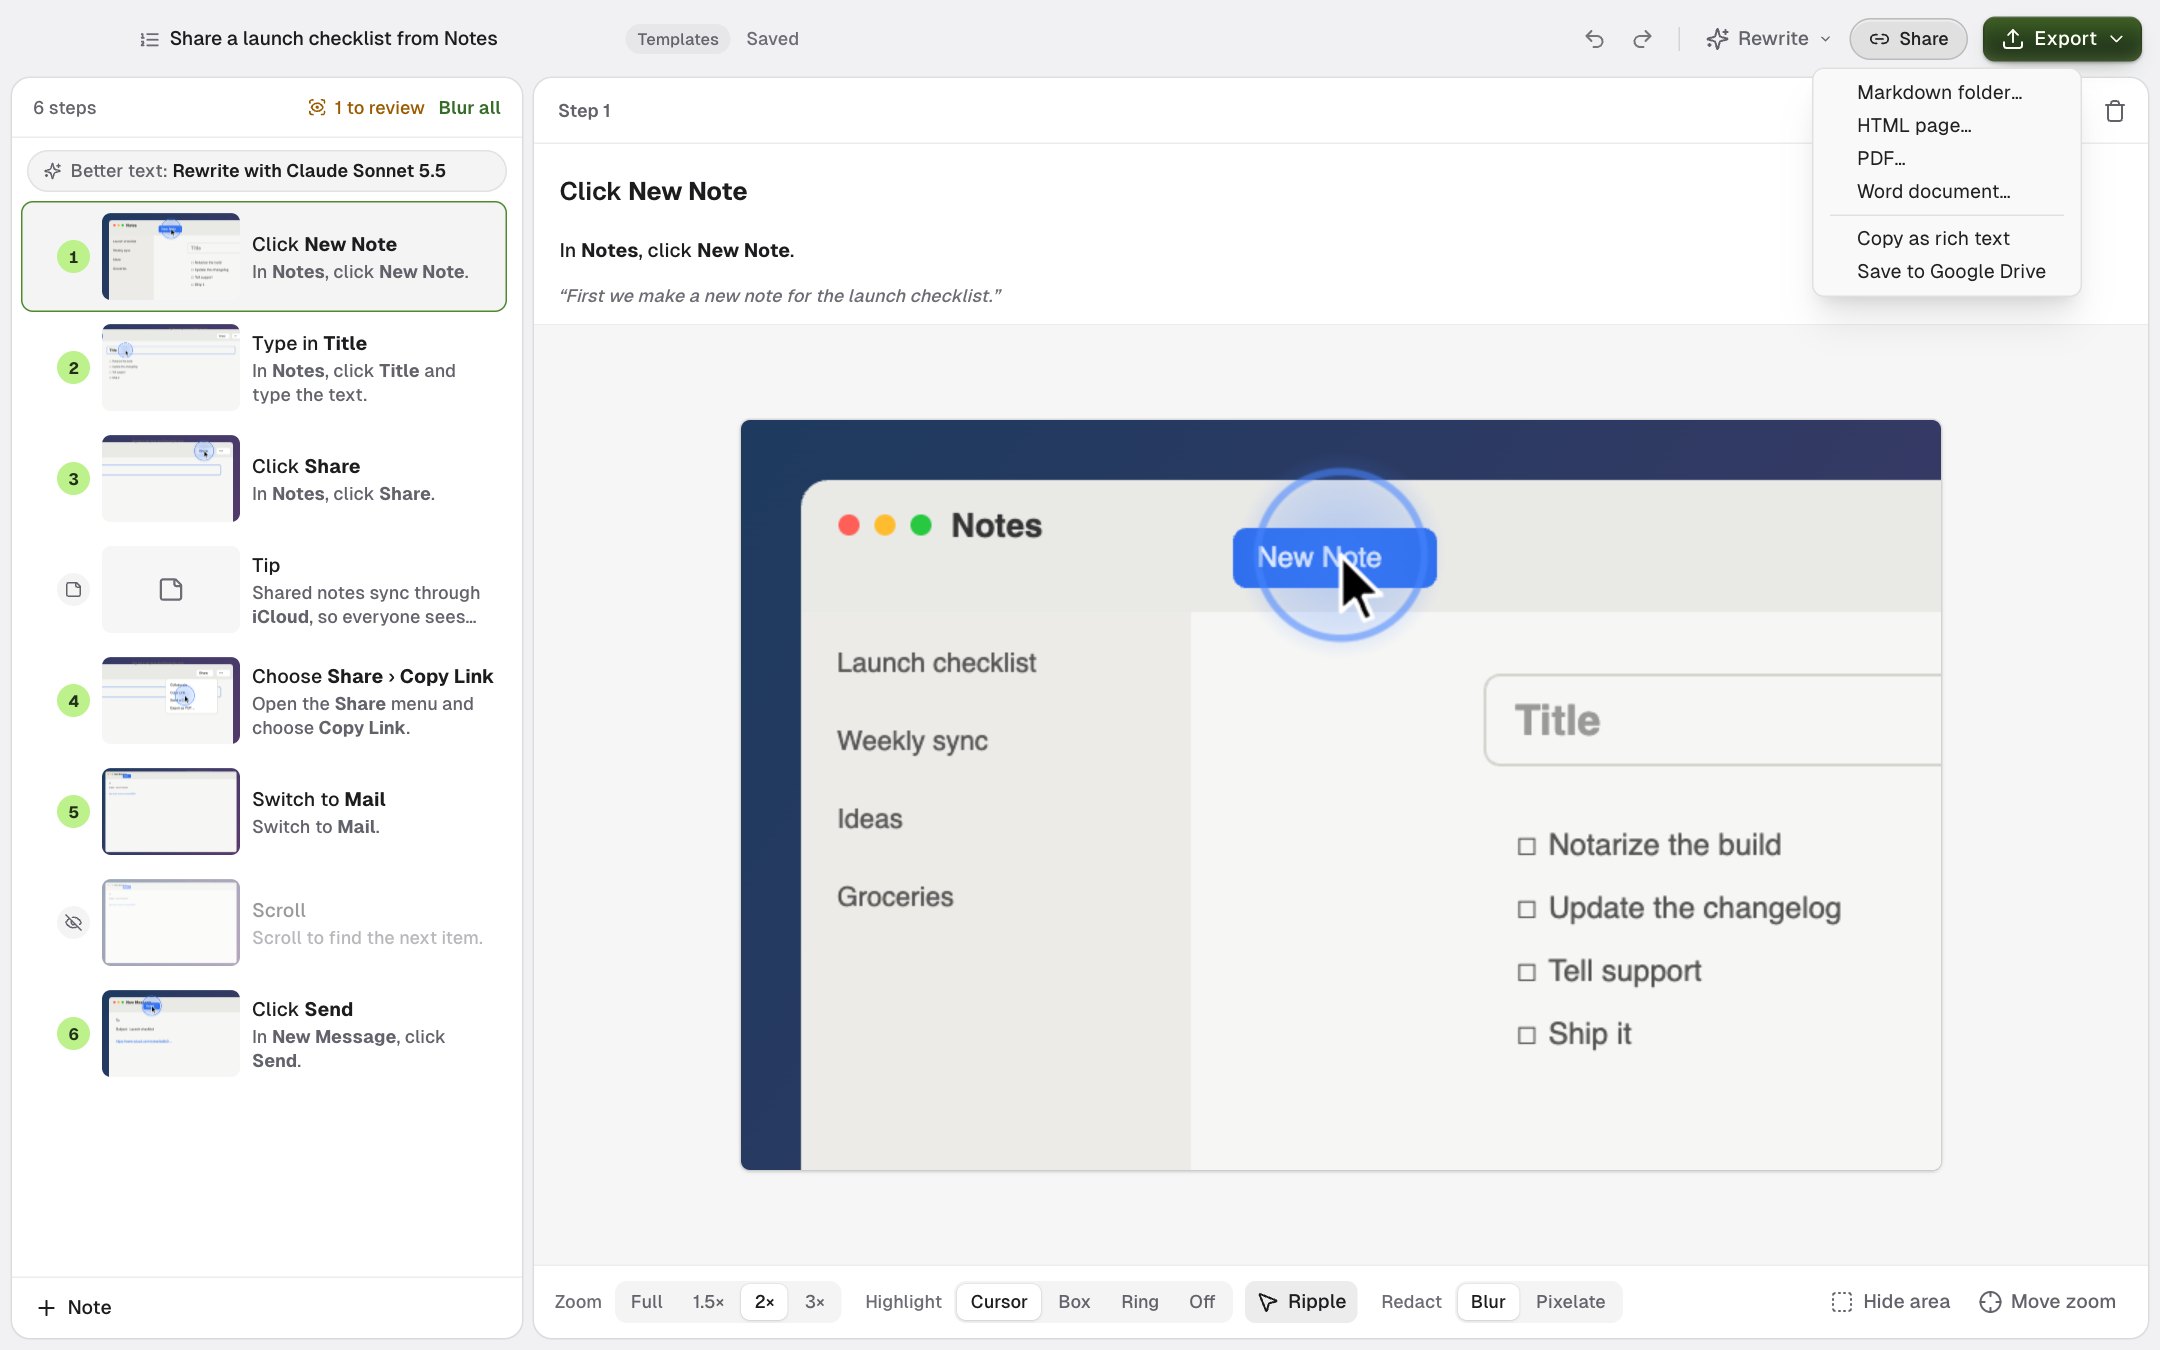Select Ring highlight style
Screen dimensions: 2160x1350
(x=1139, y=1301)
